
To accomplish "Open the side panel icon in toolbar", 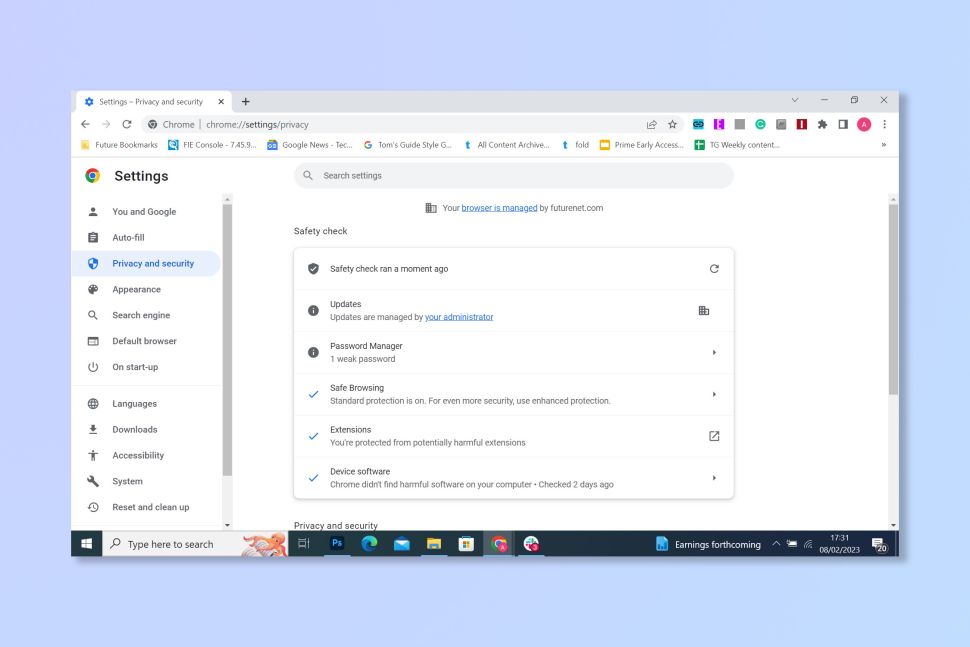I will coord(843,124).
